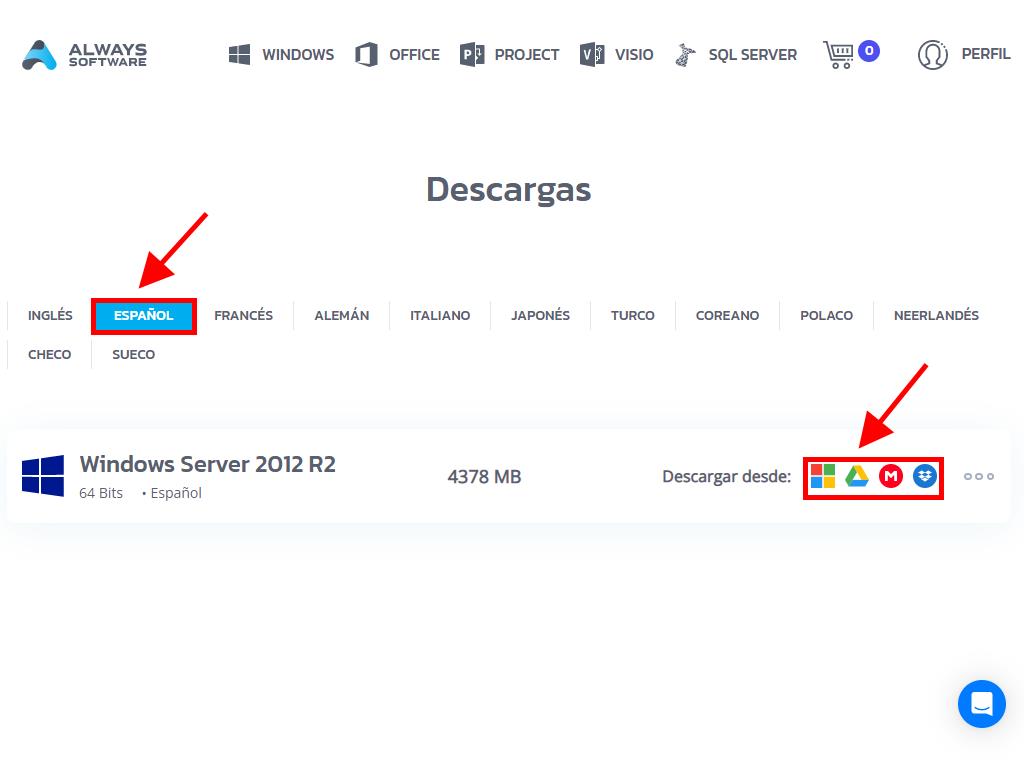
Task: Open the OFFICE menu link
Action: coord(414,55)
